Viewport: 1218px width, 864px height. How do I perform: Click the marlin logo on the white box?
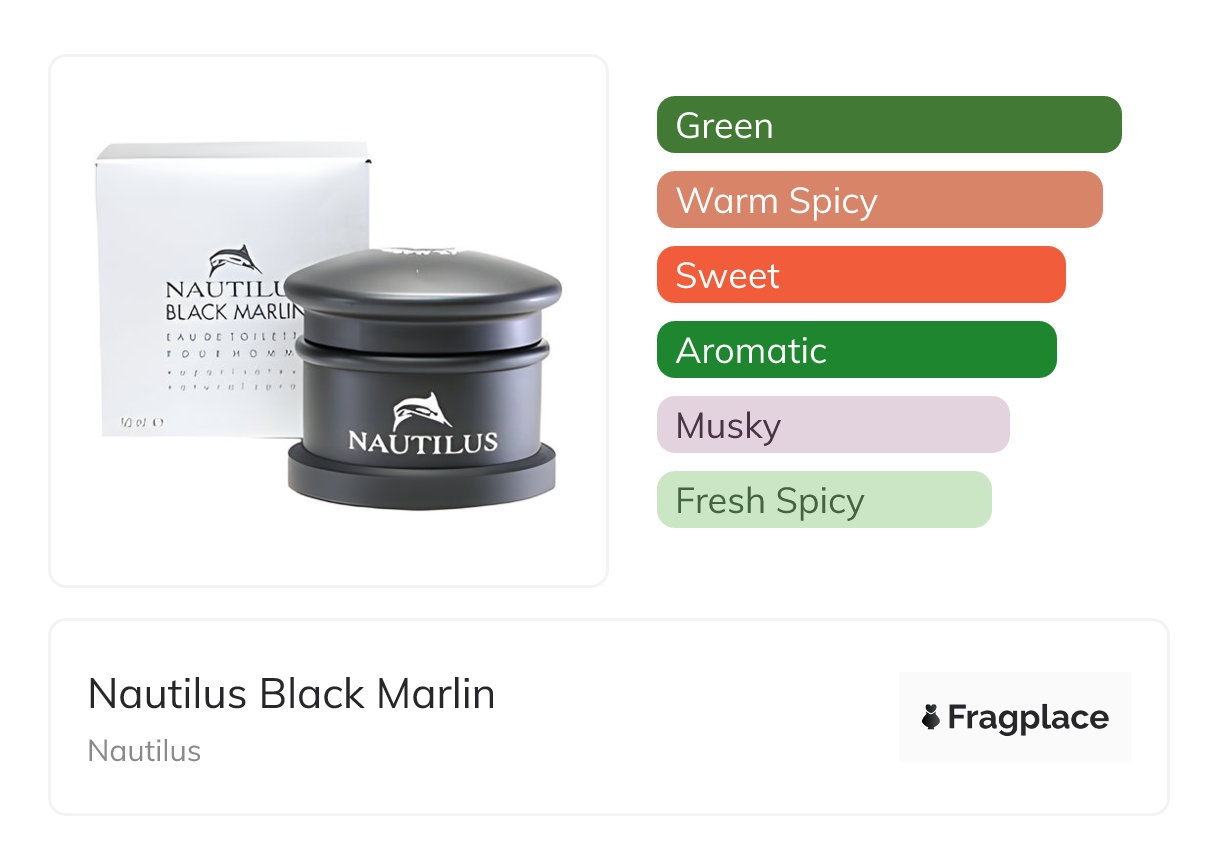235,260
